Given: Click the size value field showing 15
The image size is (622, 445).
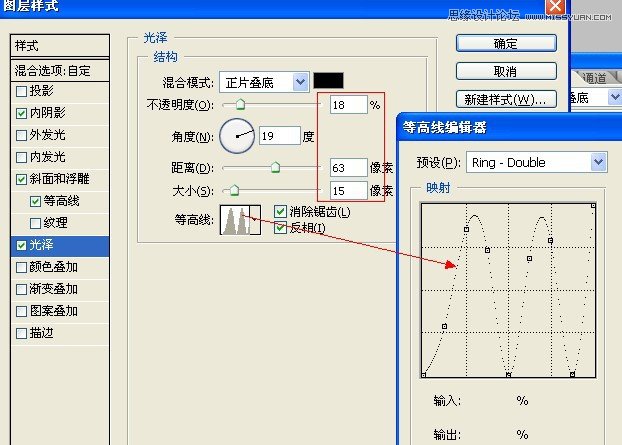Looking at the screenshot, I should [x=348, y=191].
